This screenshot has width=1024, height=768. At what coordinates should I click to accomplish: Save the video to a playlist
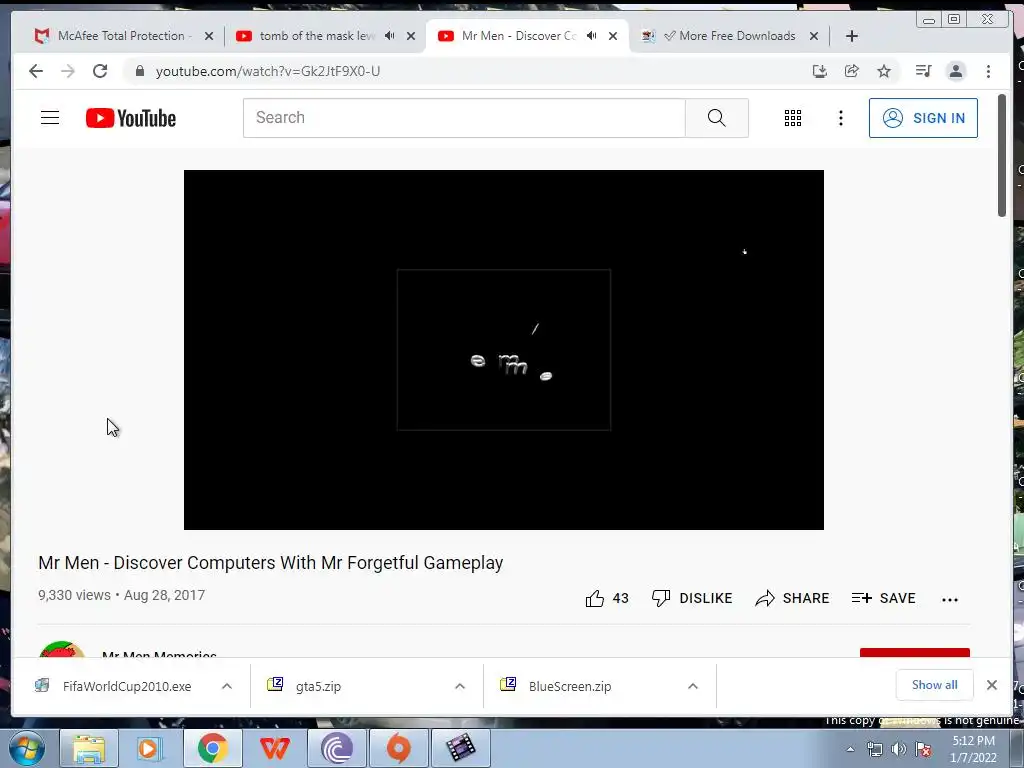coord(883,598)
